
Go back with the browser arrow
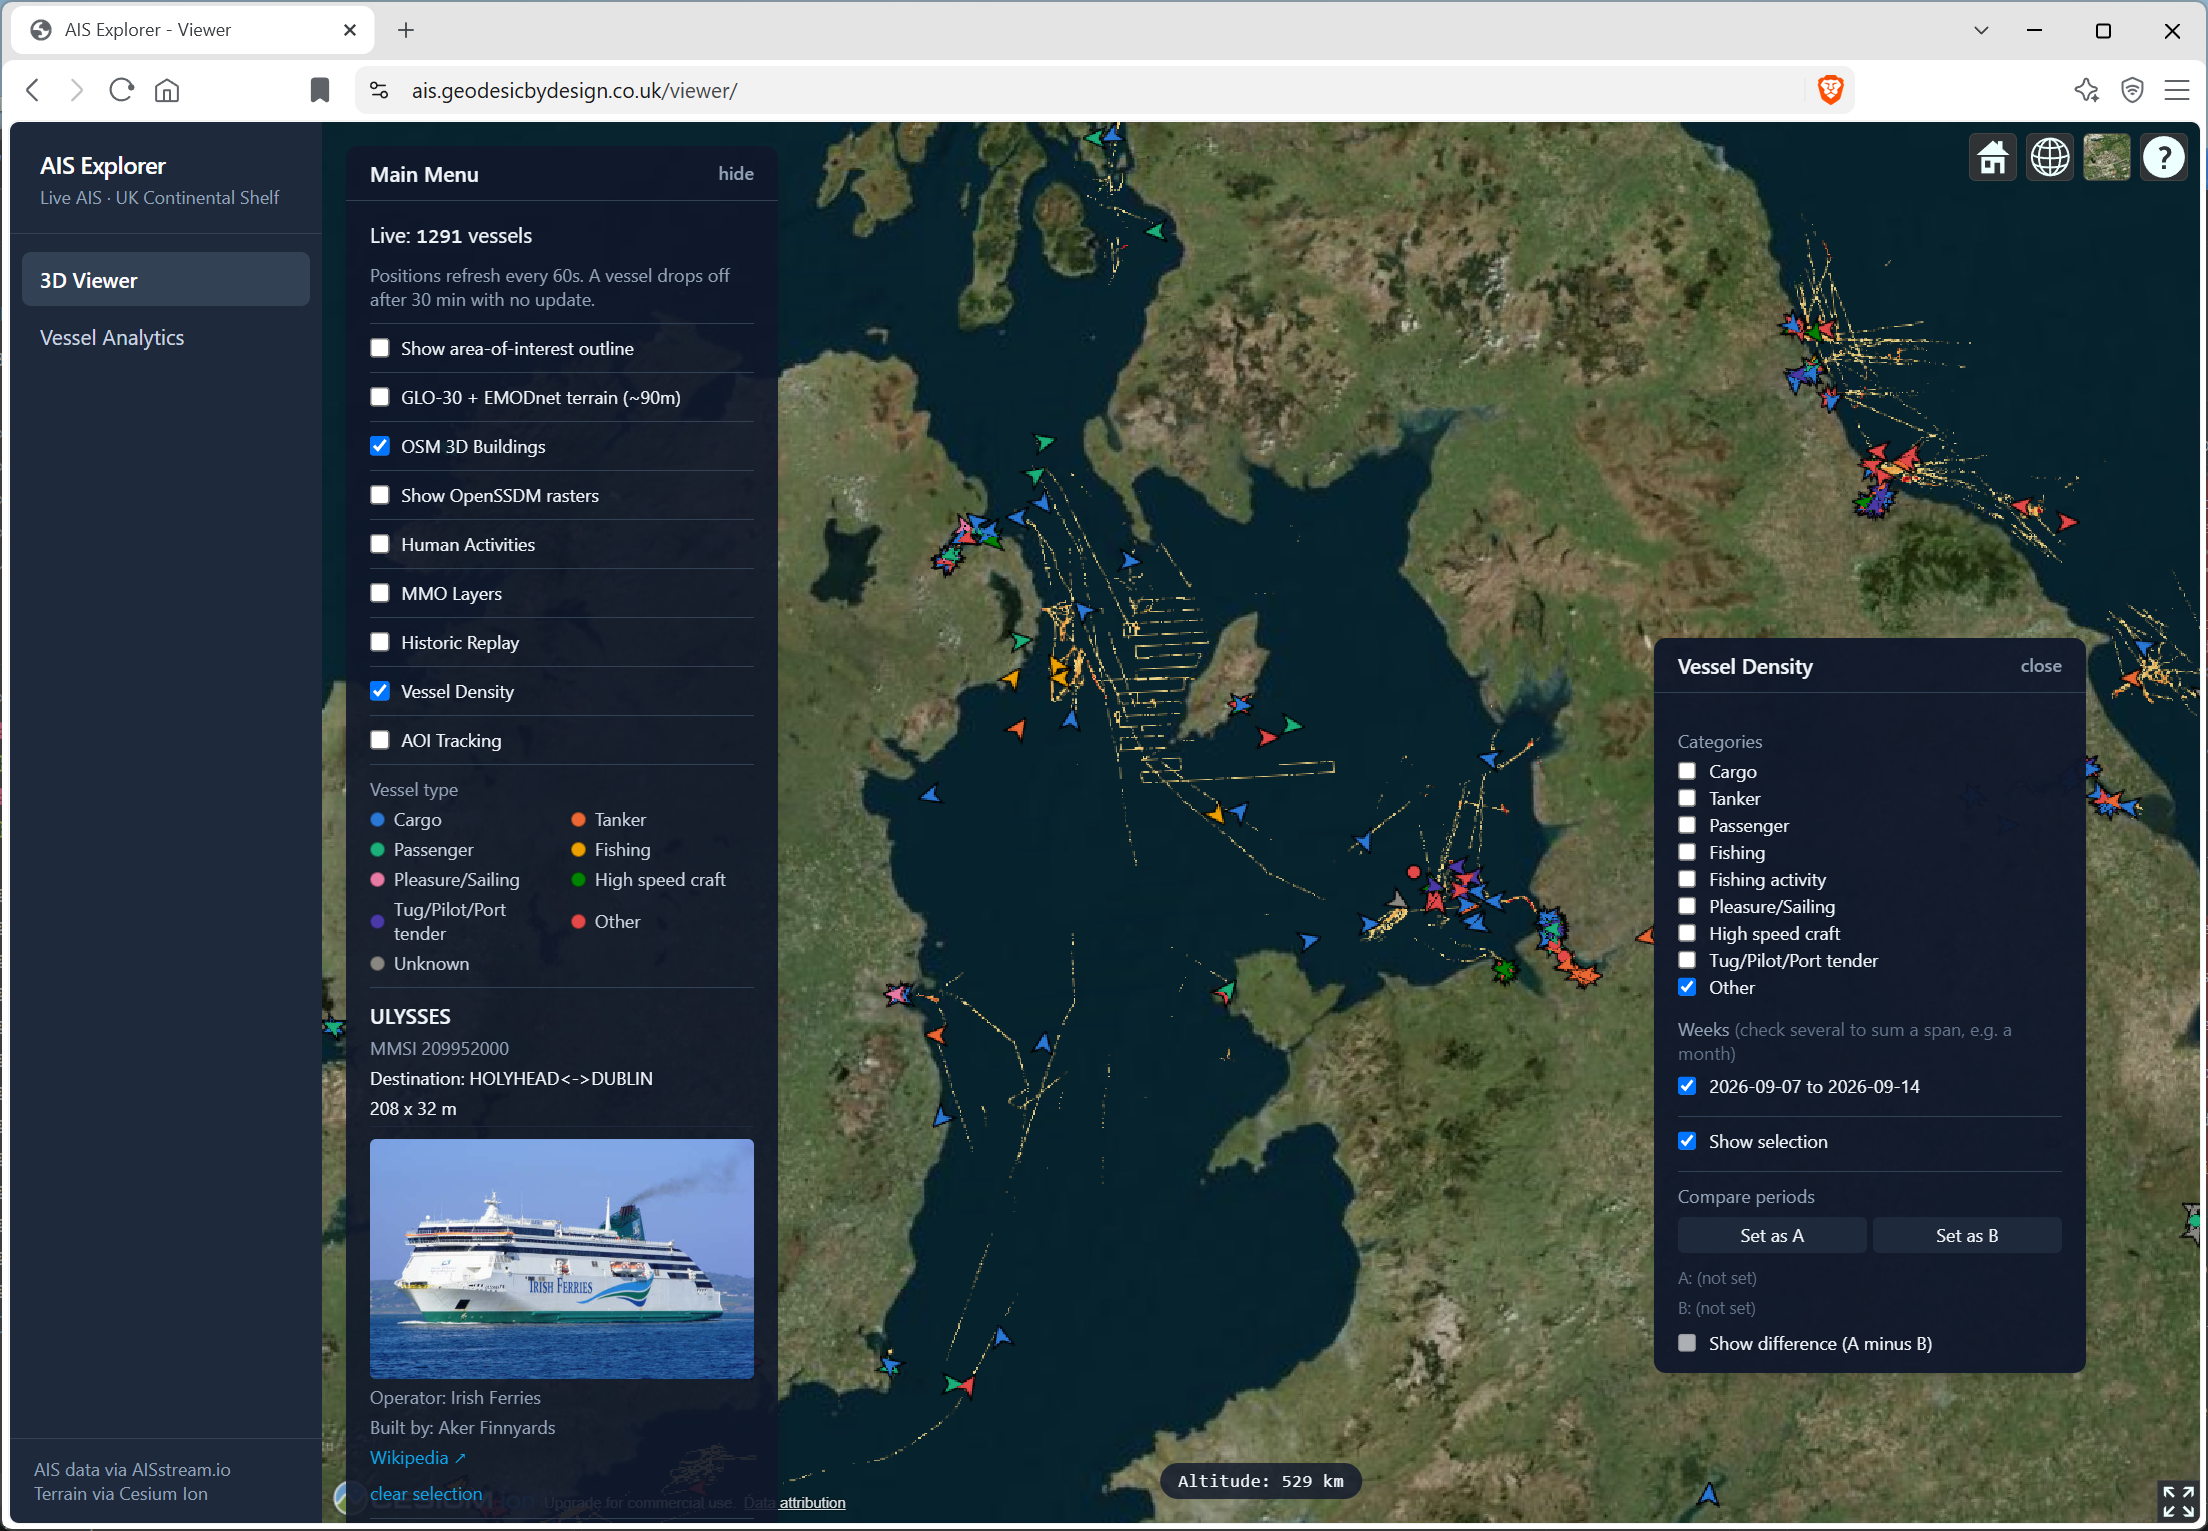pos(33,90)
